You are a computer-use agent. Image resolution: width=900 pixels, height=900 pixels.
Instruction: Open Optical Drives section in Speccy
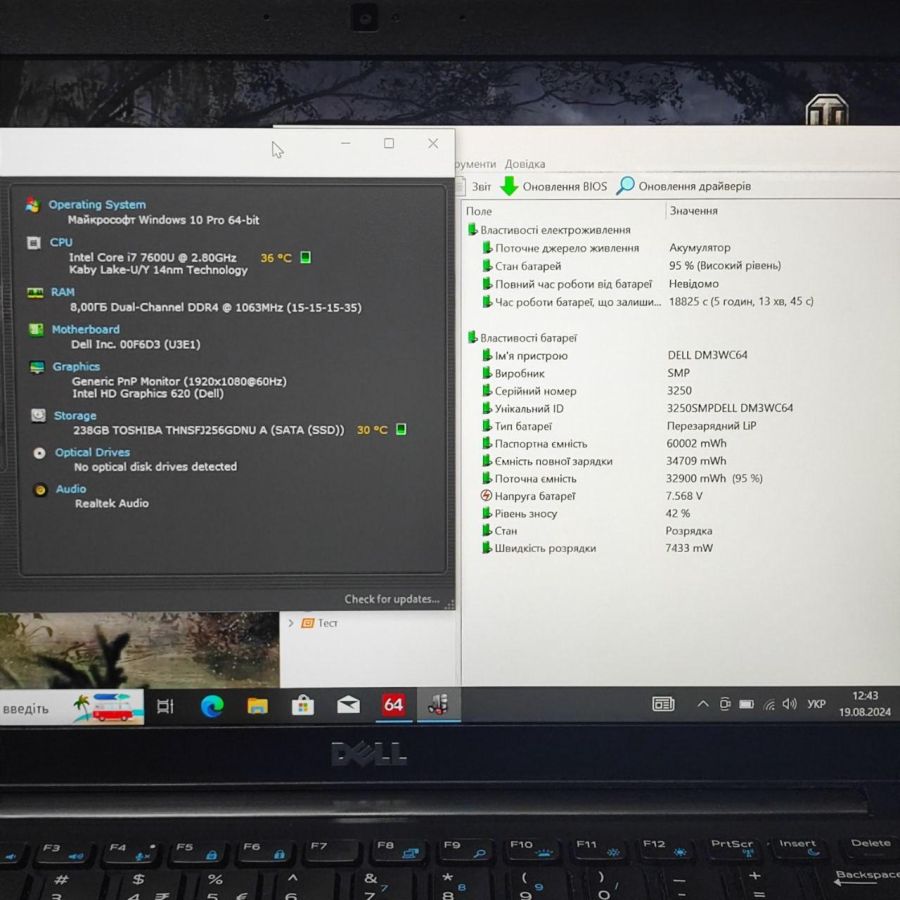coord(92,452)
